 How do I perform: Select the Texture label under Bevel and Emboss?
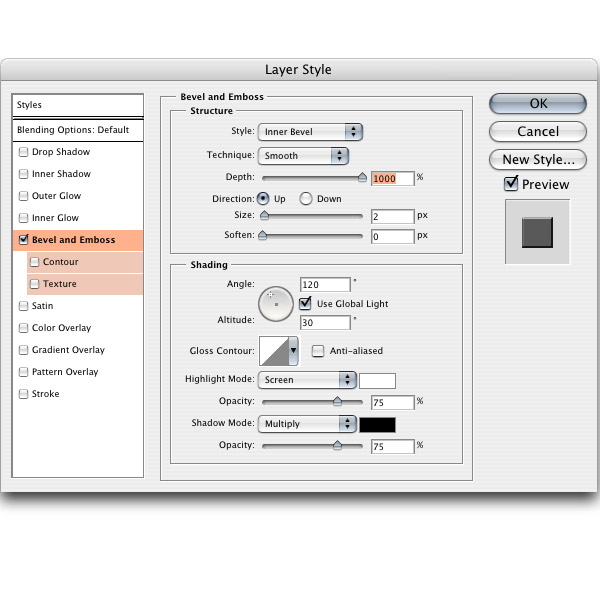[60, 284]
